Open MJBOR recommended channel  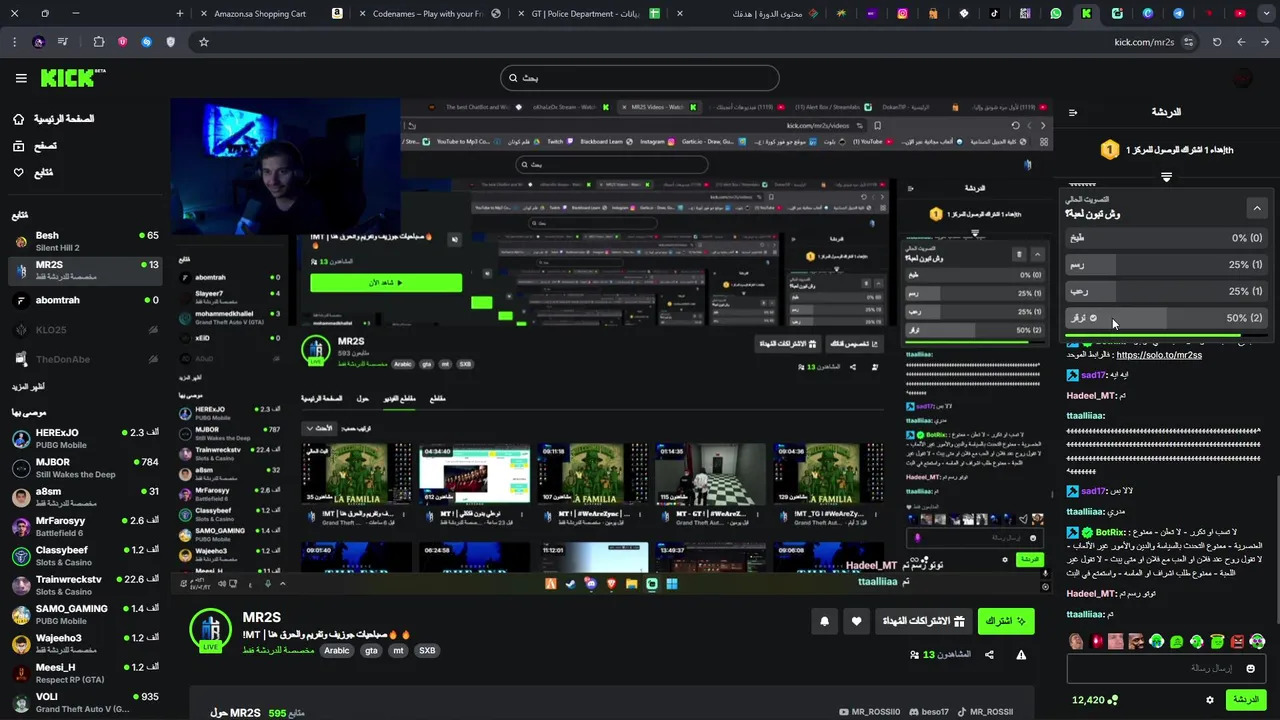85,468
